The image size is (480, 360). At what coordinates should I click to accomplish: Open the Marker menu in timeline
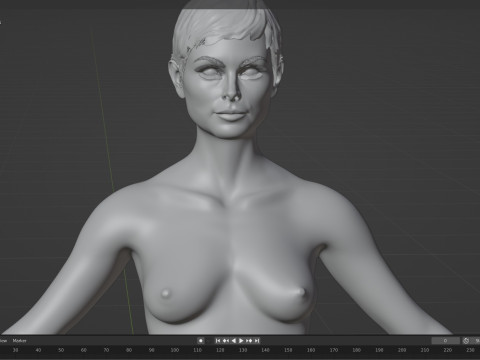[x=19, y=341]
